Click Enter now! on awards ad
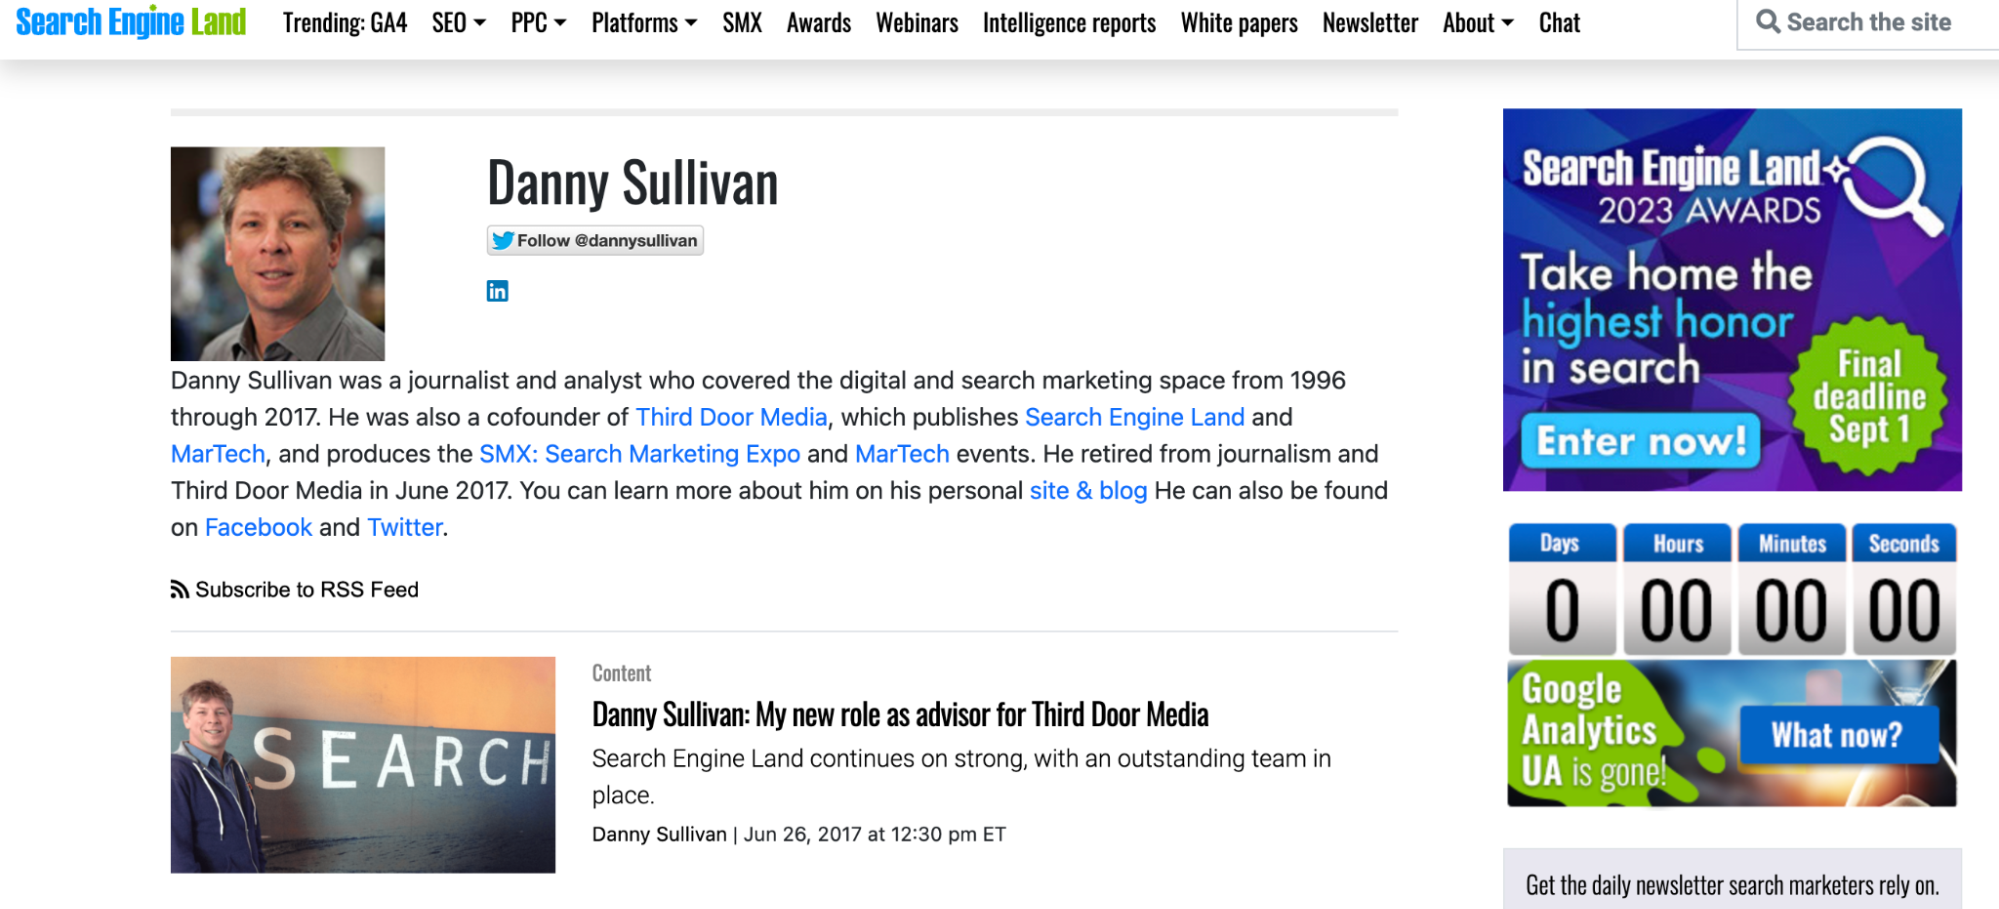 pos(1641,441)
